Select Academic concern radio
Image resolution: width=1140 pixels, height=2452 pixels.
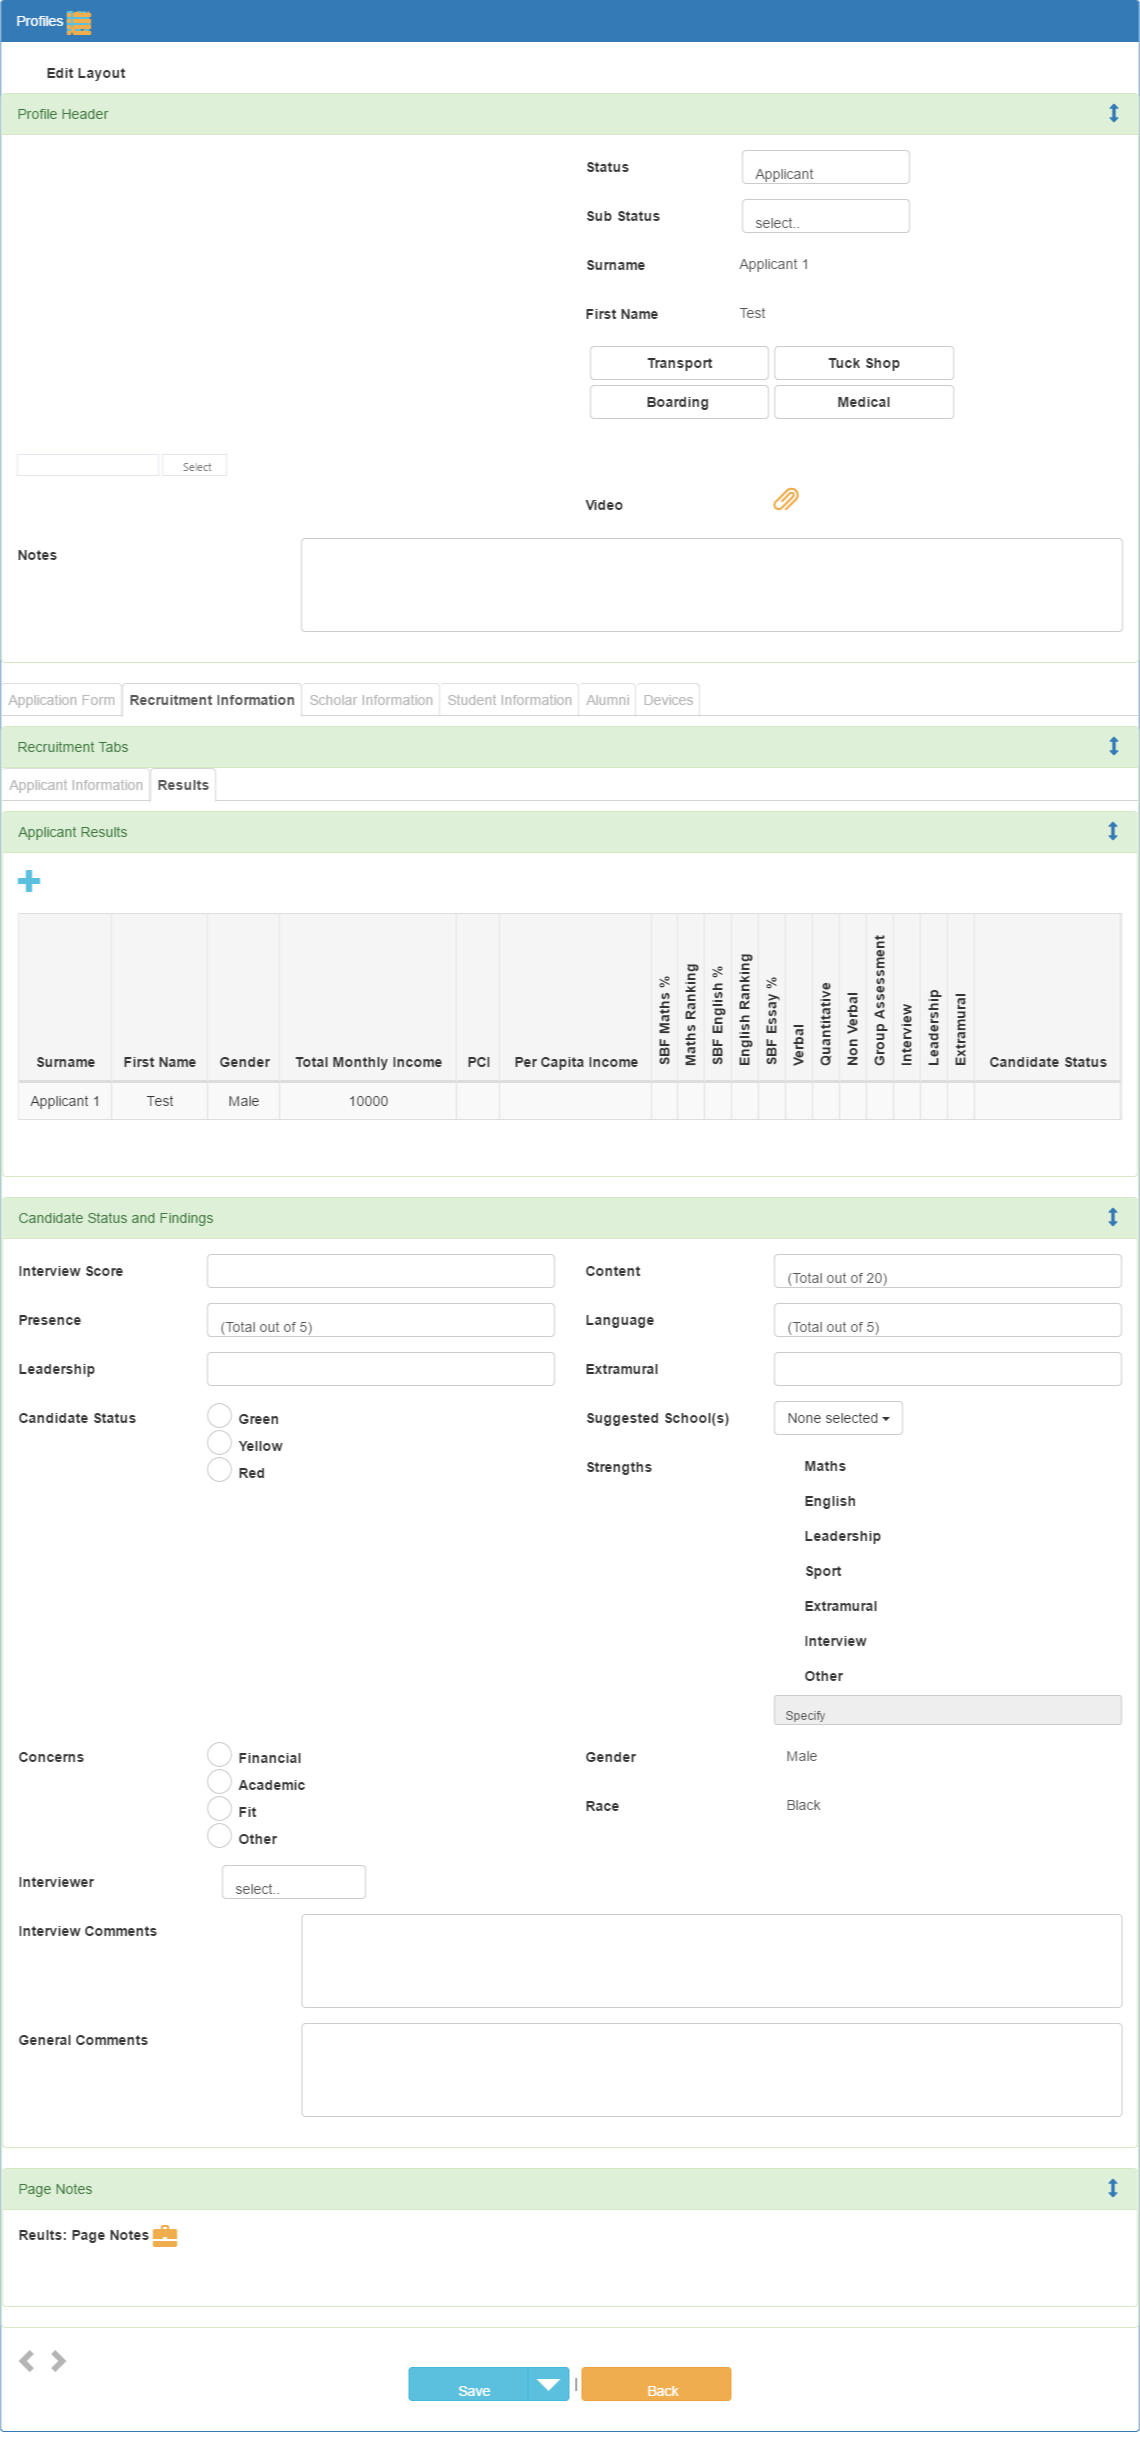[x=220, y=1782]
